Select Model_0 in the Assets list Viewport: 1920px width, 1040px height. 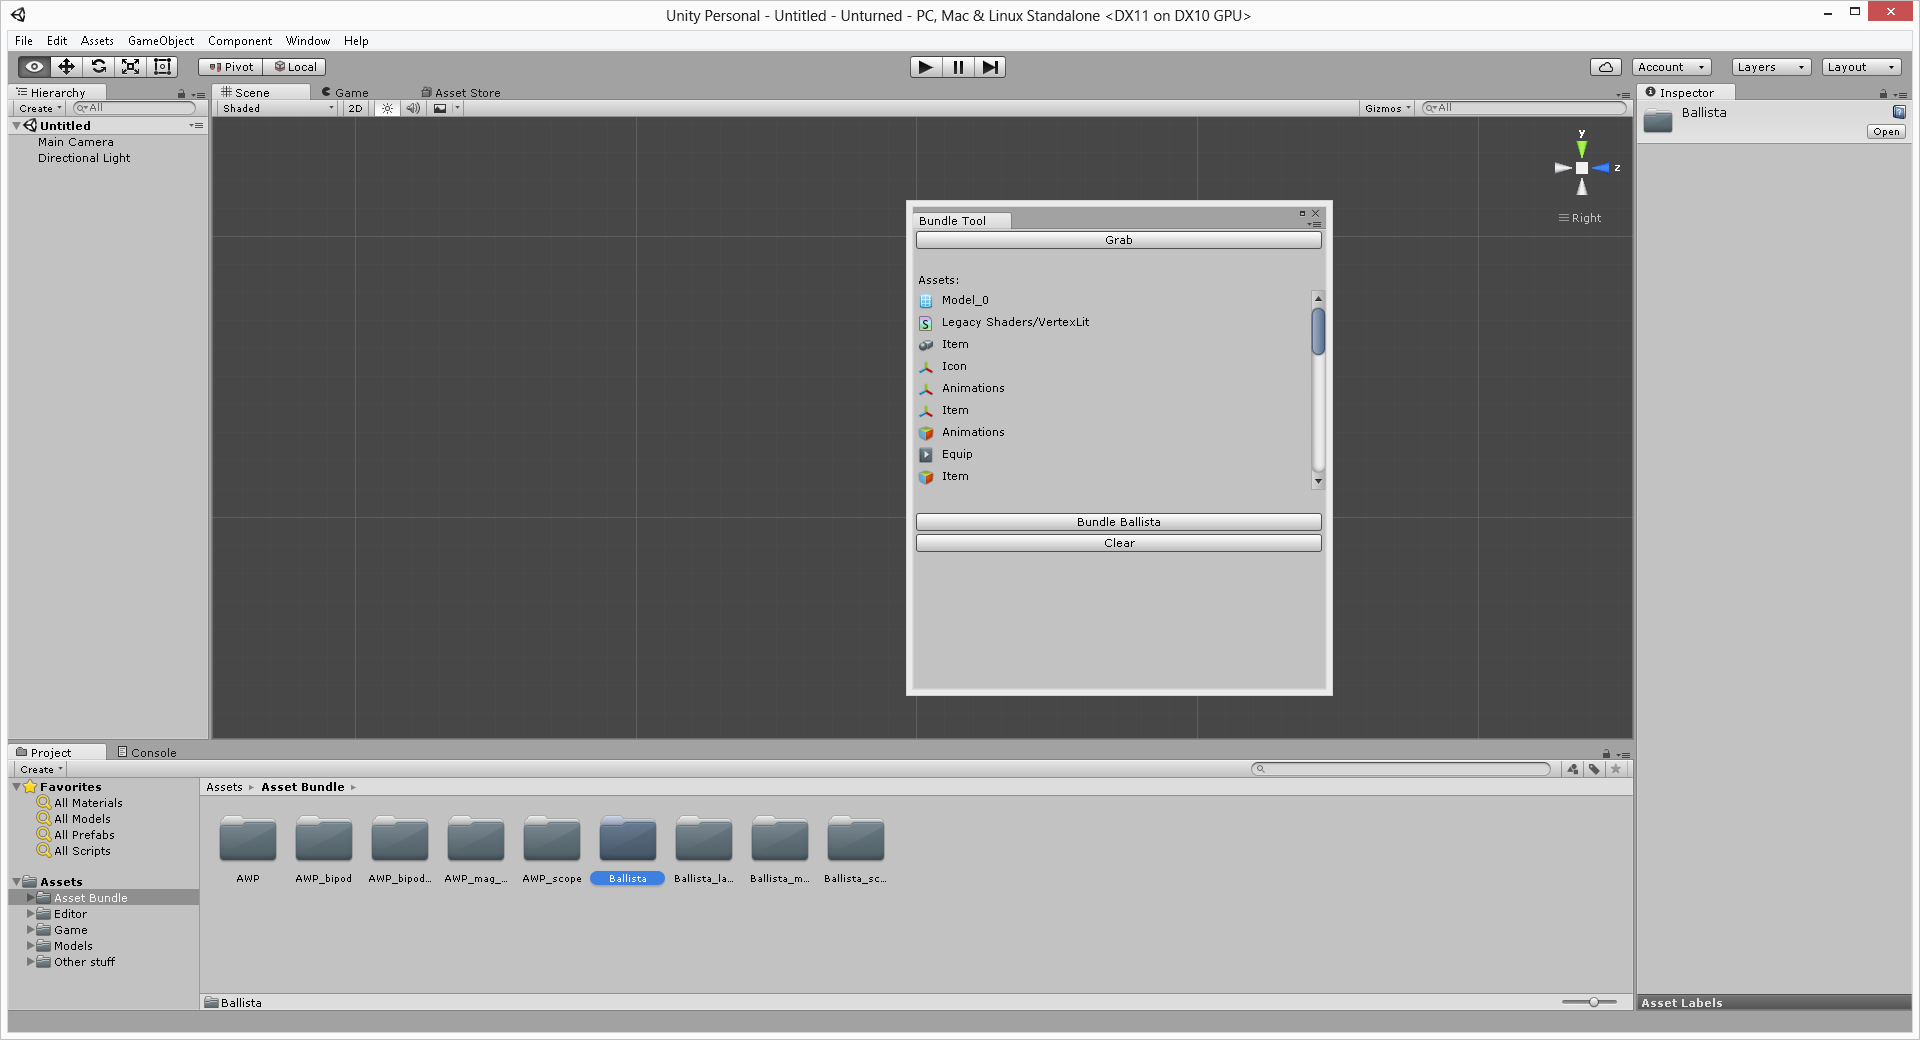pyautogui.click(x=965, y=300)
